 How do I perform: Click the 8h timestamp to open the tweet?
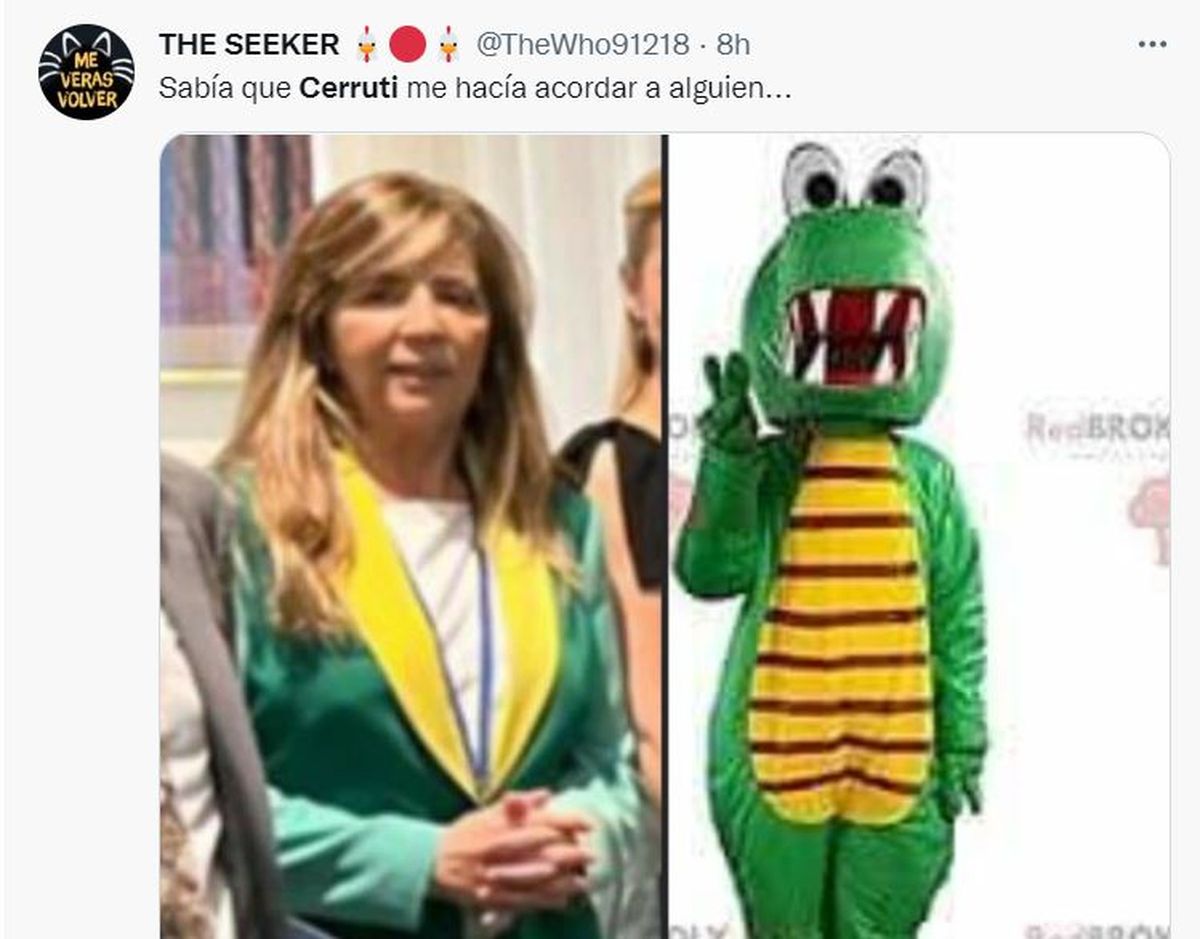pyautogui.click(x=733, y=43)
